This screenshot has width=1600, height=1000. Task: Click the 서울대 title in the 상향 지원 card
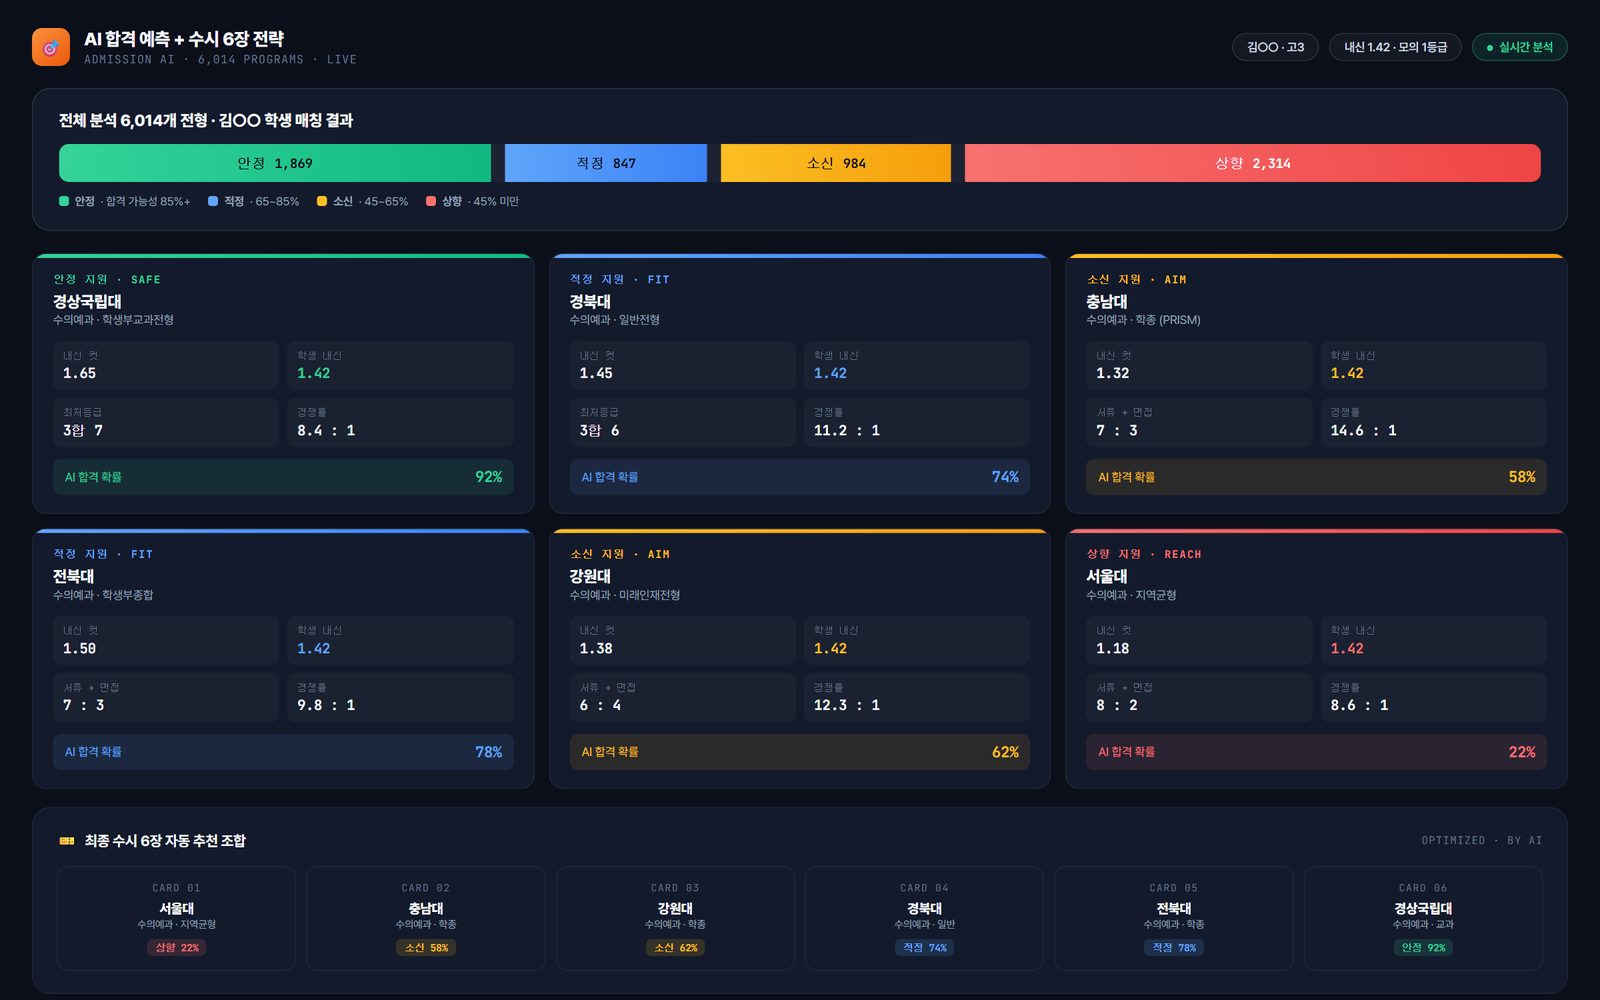(x=1107, y=576)
